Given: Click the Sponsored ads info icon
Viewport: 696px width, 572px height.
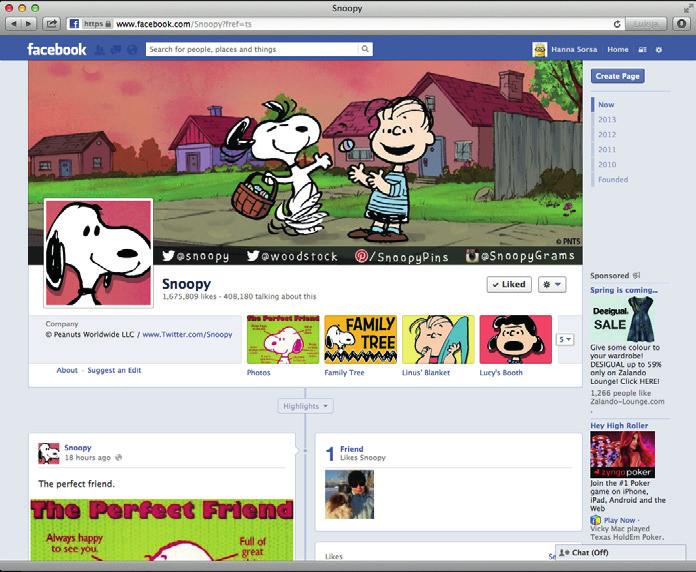Looking at the screenshot, I should (x=636, y=275).
